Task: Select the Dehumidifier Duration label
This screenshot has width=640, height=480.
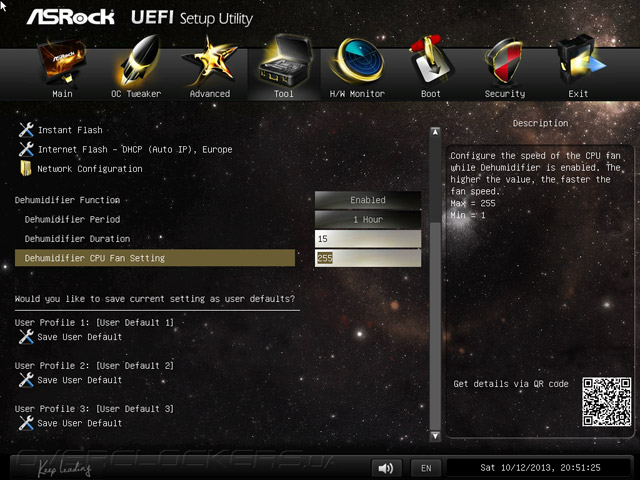Action: (77, 239)
